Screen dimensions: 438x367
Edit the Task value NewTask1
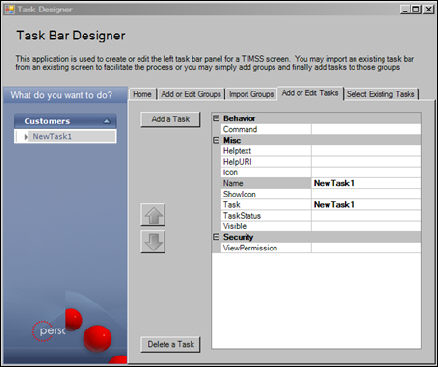(366, 204)
